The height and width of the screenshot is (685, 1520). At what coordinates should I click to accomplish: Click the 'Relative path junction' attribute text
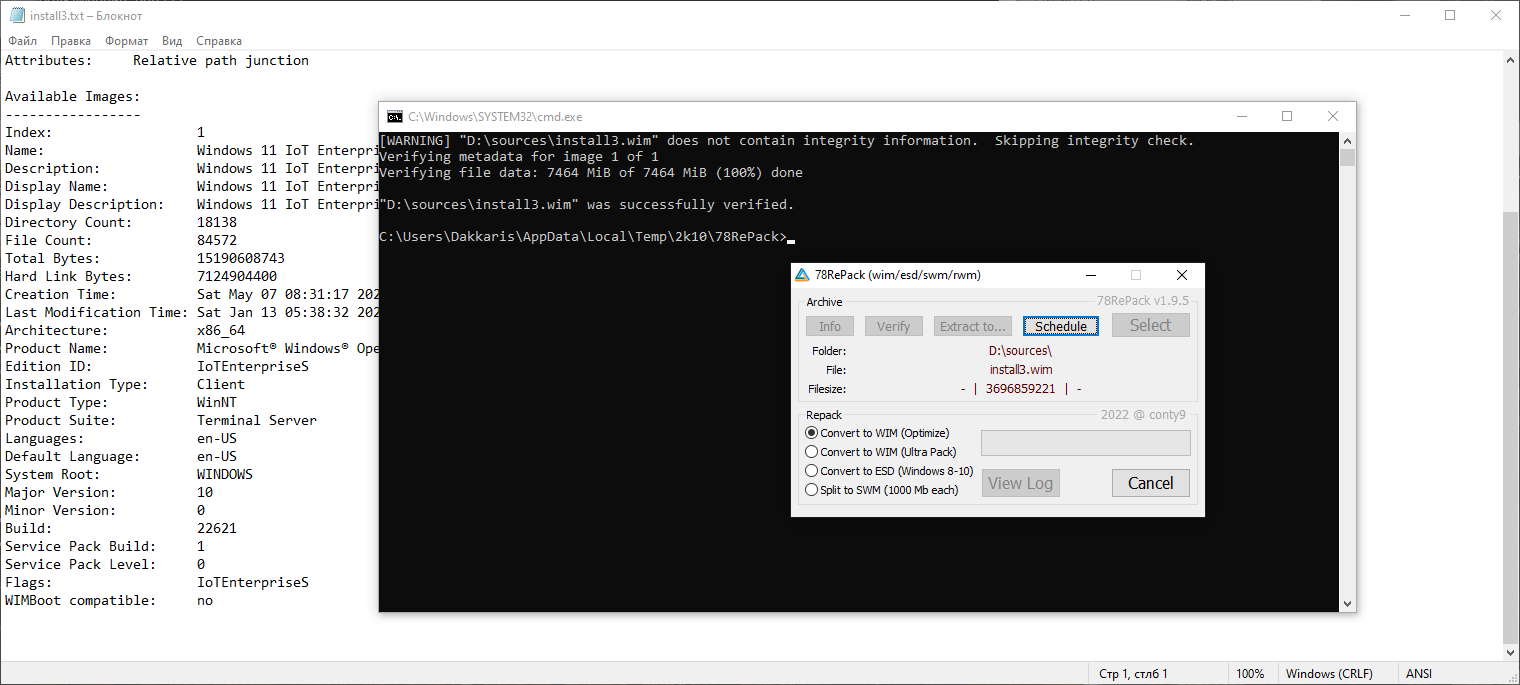coord(221,61)
